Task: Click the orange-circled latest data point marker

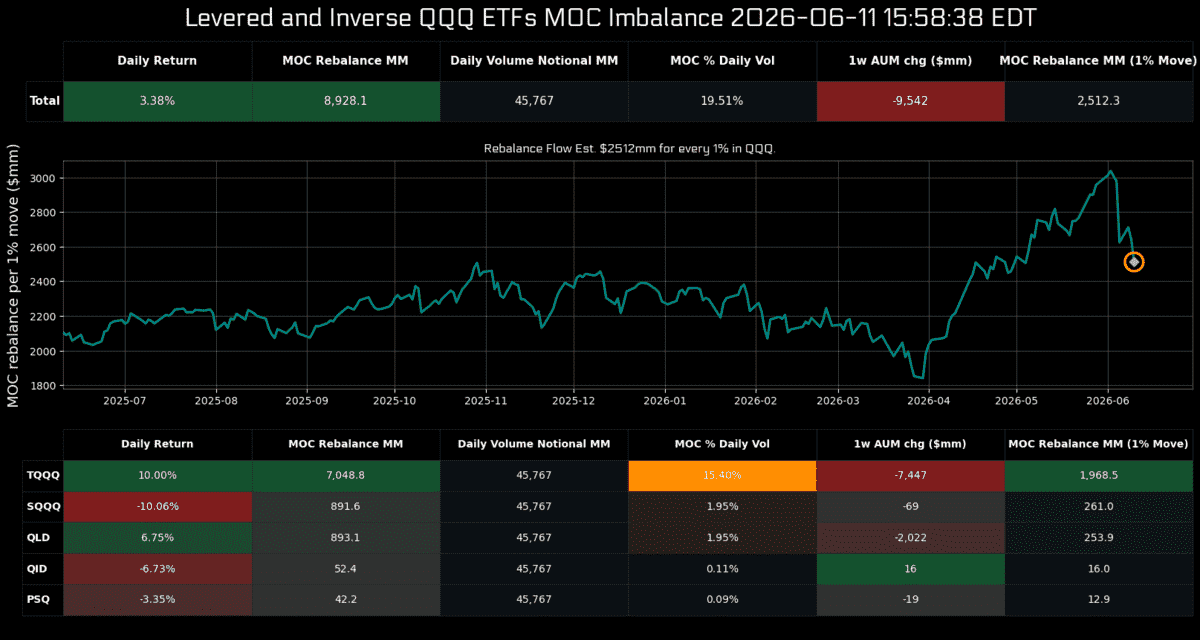Action: 1133,262
